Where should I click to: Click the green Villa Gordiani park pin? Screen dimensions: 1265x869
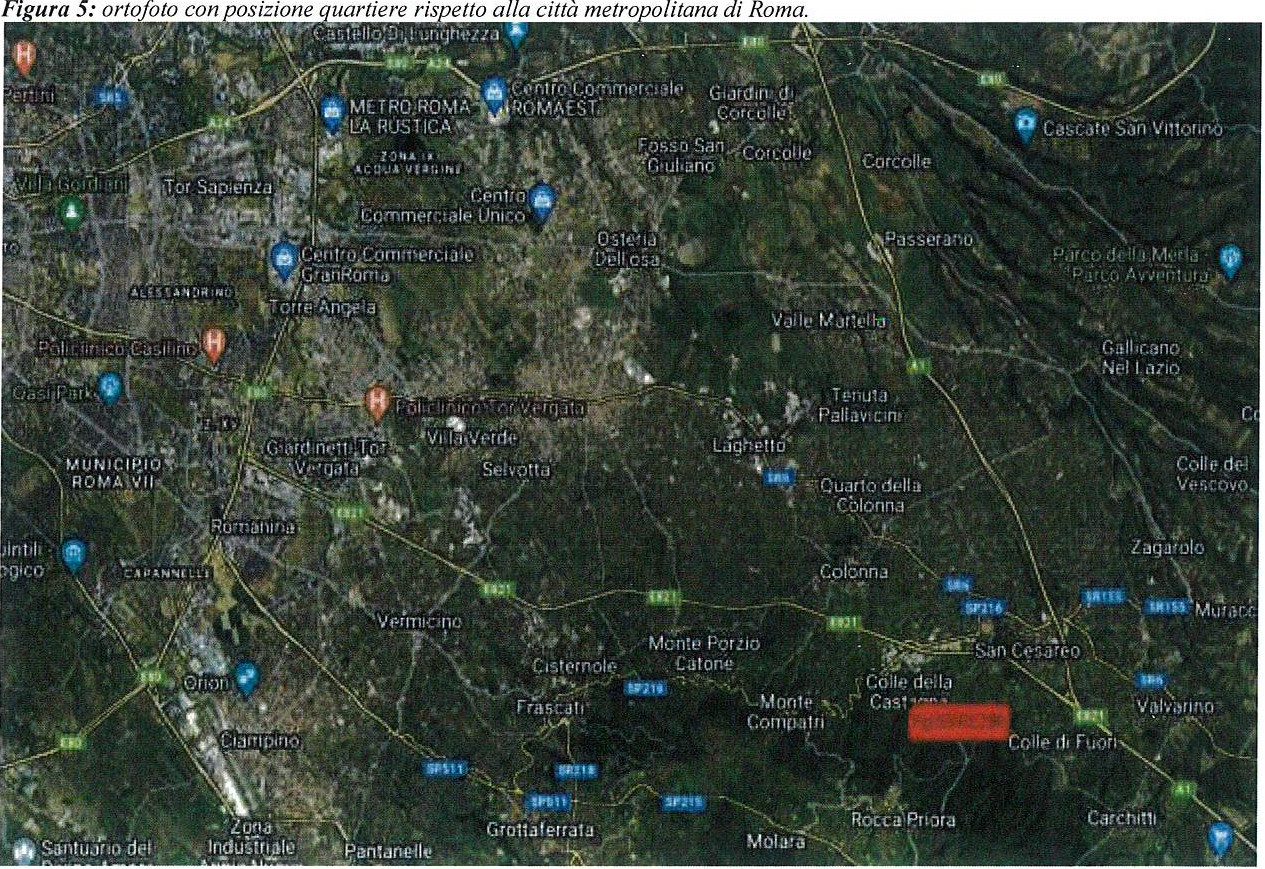[70, 212]
